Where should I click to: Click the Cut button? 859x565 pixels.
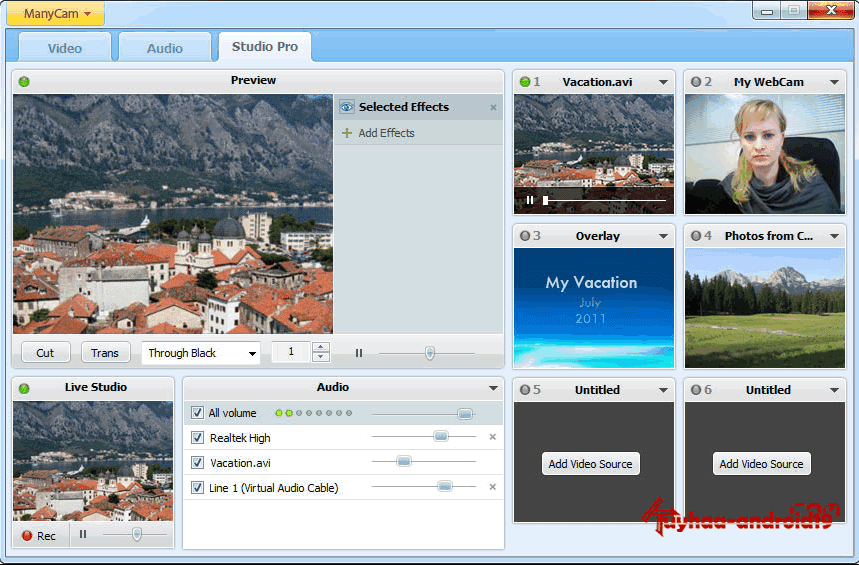[x=45, y=352]
